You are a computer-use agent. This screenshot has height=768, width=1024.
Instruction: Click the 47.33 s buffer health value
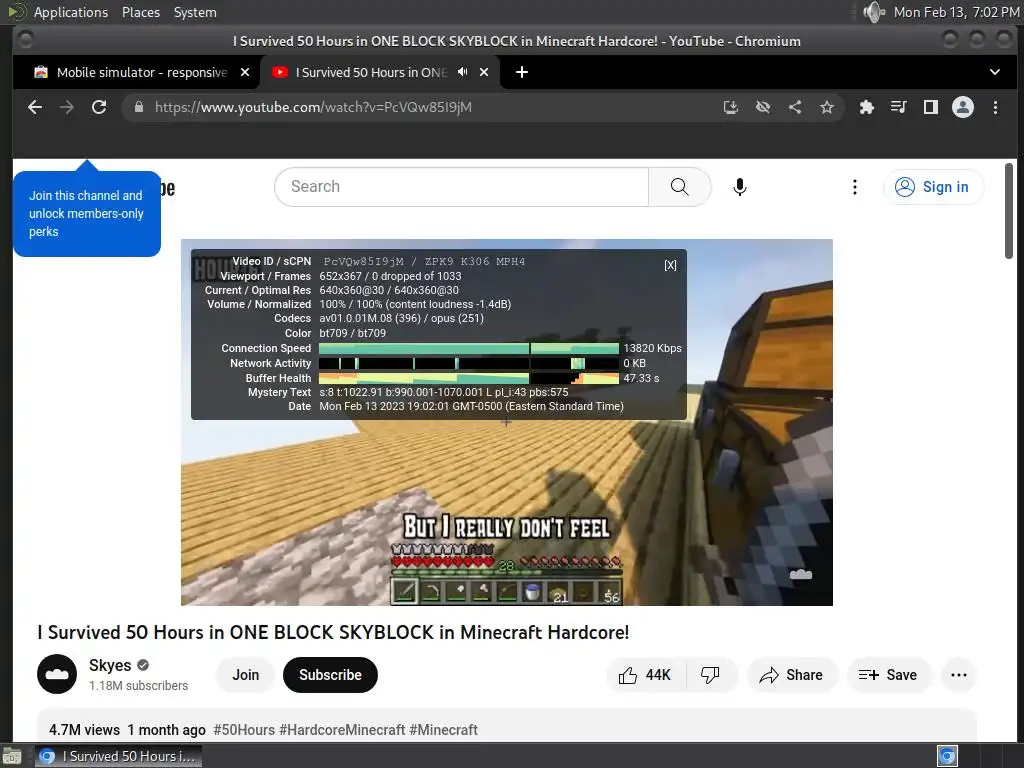[641, 378]
